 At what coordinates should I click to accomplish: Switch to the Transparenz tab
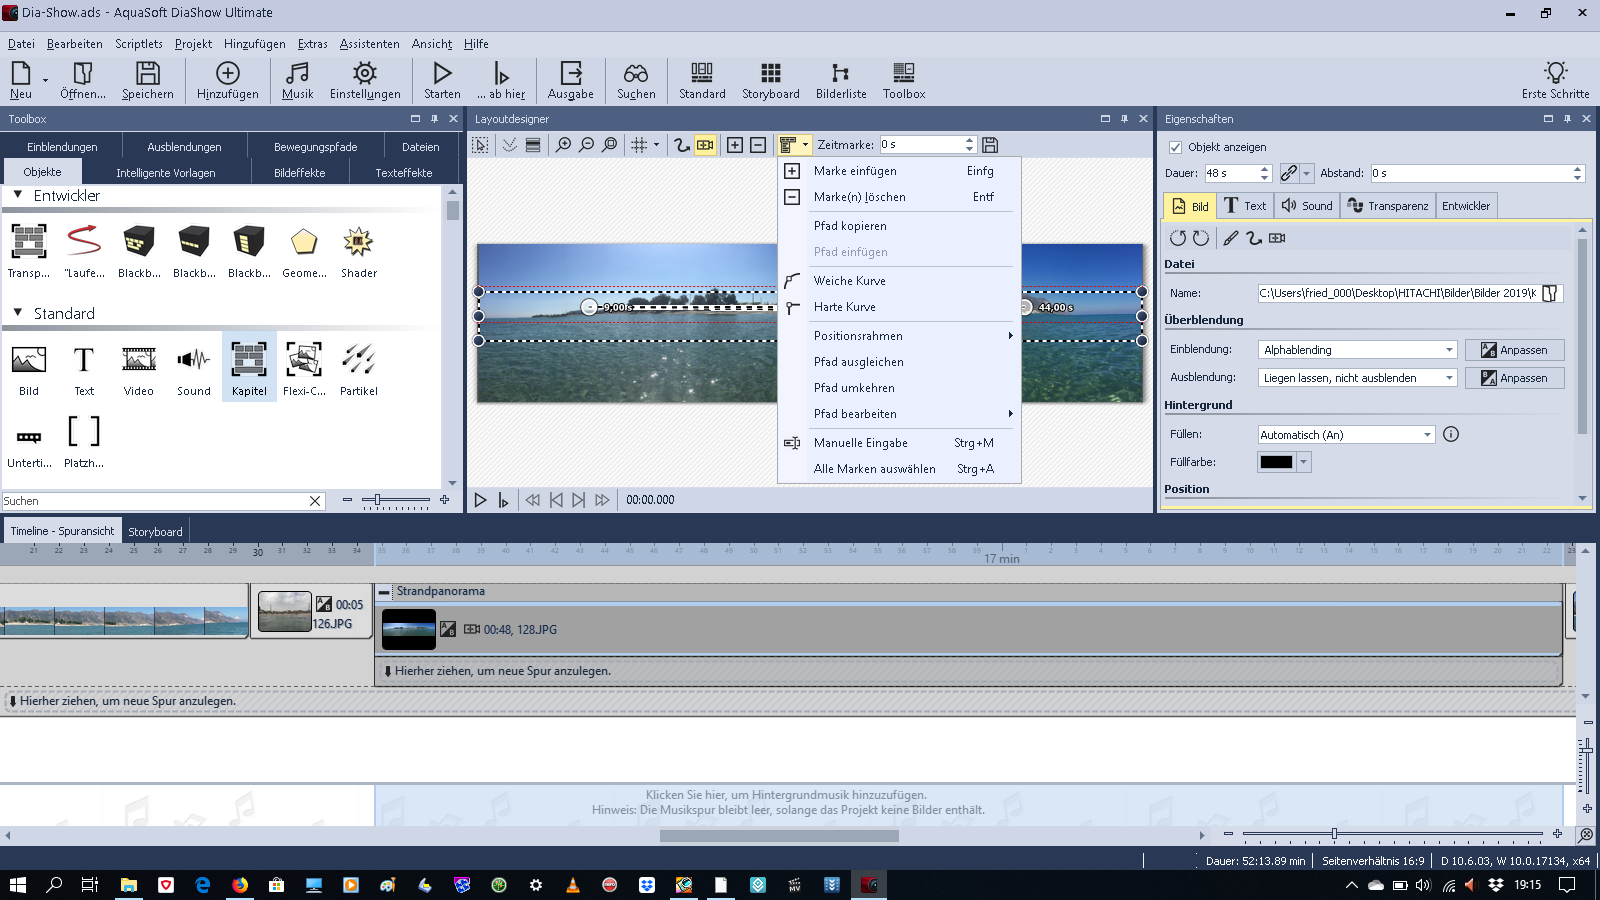click(1387, 206)
